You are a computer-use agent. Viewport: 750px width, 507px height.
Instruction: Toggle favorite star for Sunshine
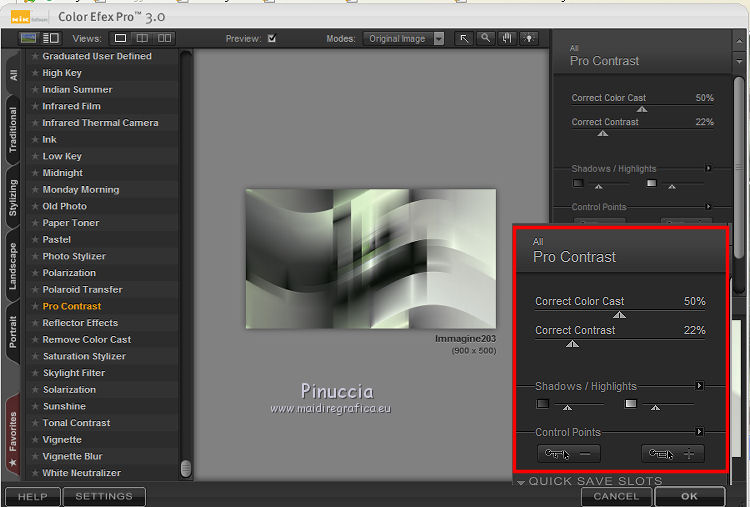point(35,406)
